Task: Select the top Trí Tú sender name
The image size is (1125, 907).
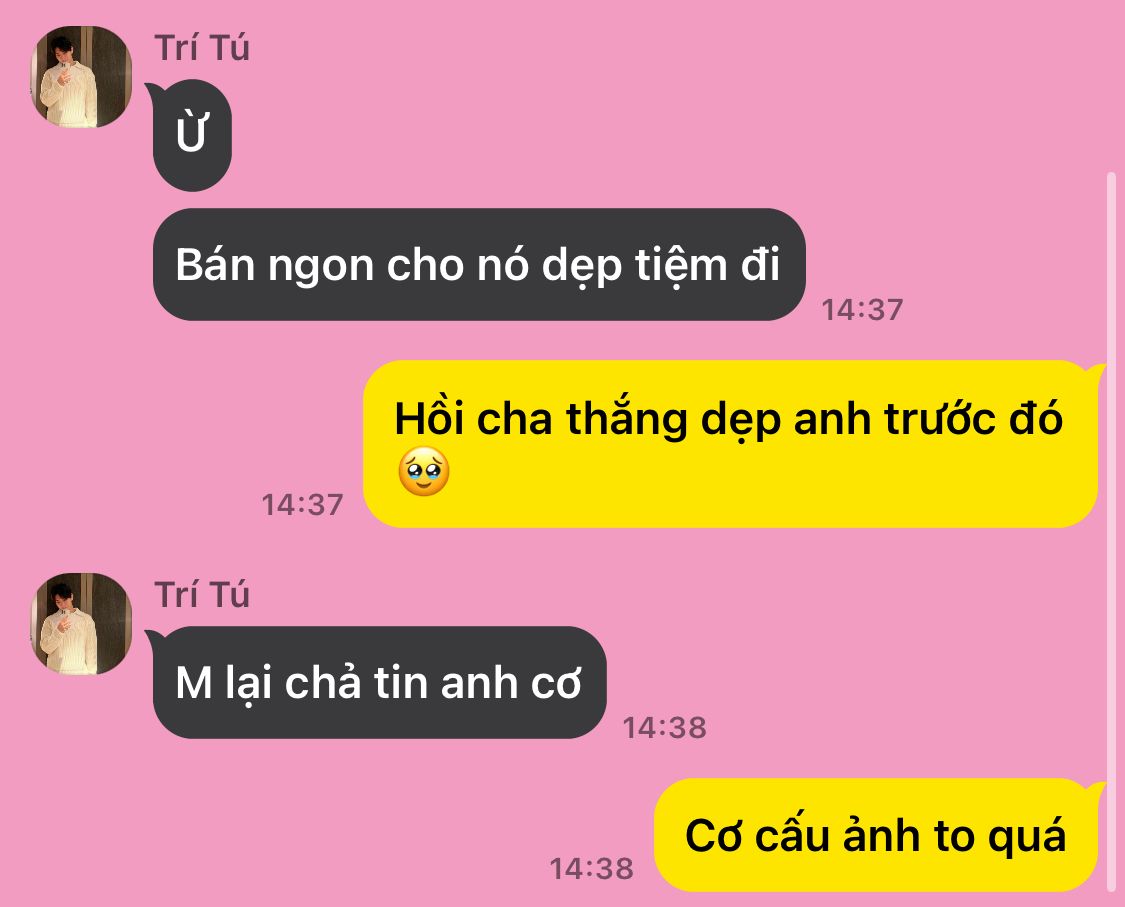Action: (x=202, y=48)
